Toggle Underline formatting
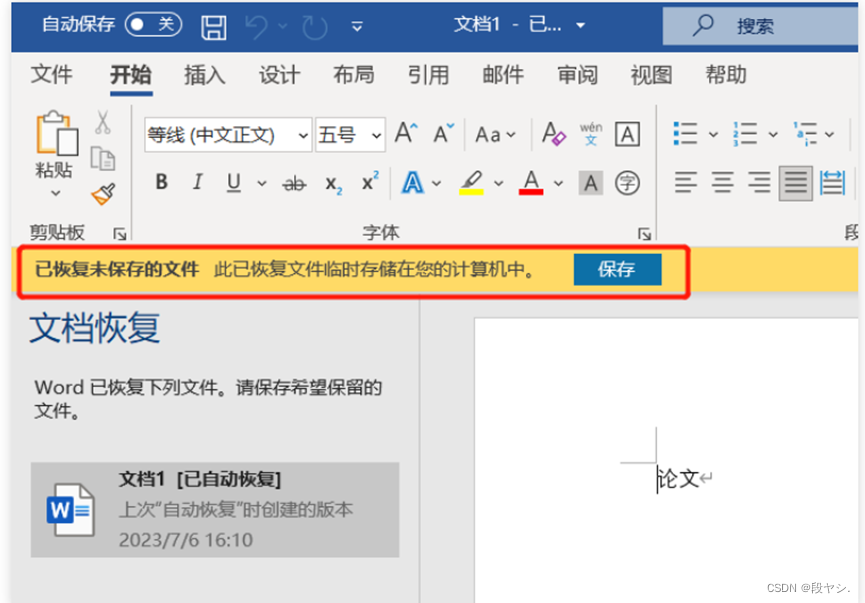865x603 pixels. coord(234,183)
